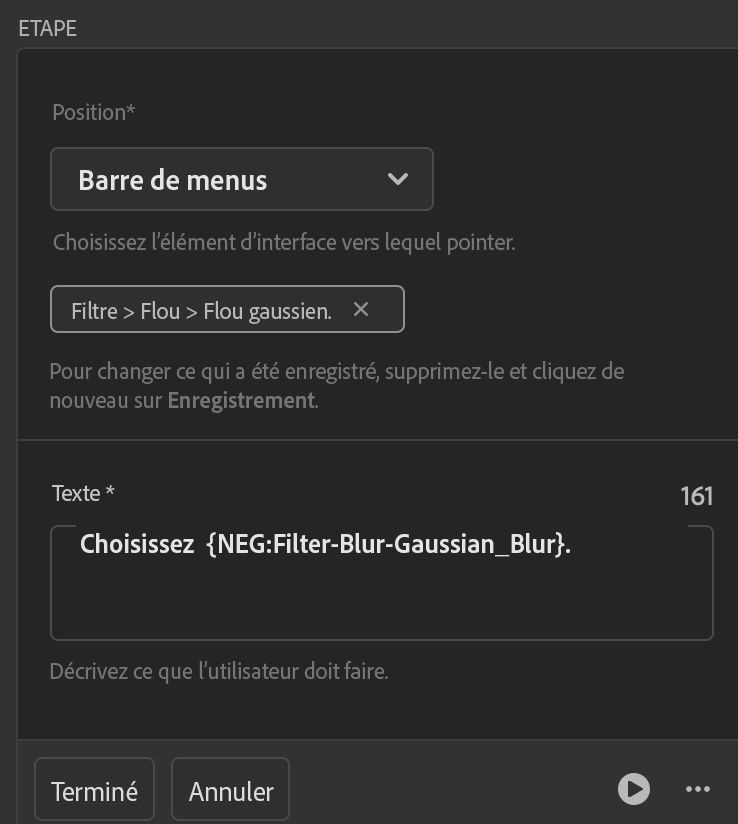Click the Position* field label
The height and width of the screenshot is (824, 738).
coord(93,112)
